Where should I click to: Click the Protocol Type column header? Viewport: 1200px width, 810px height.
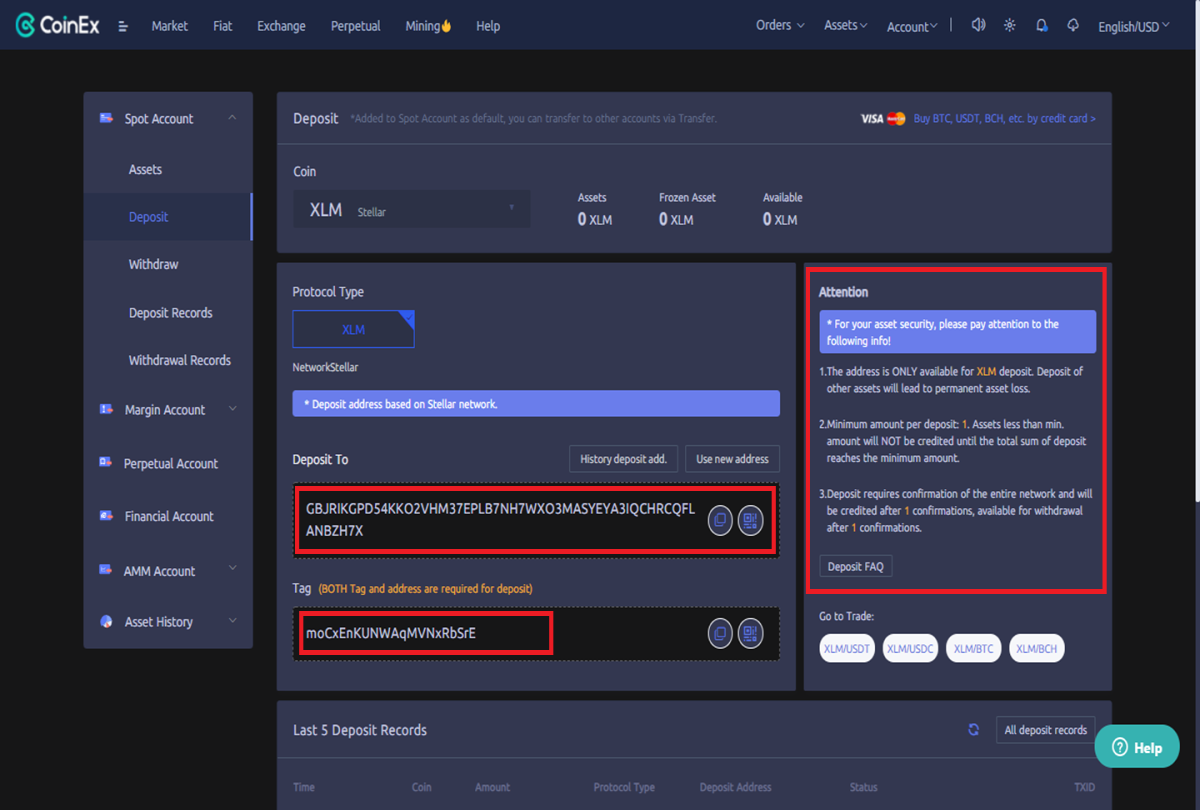[x=624, y=787]
